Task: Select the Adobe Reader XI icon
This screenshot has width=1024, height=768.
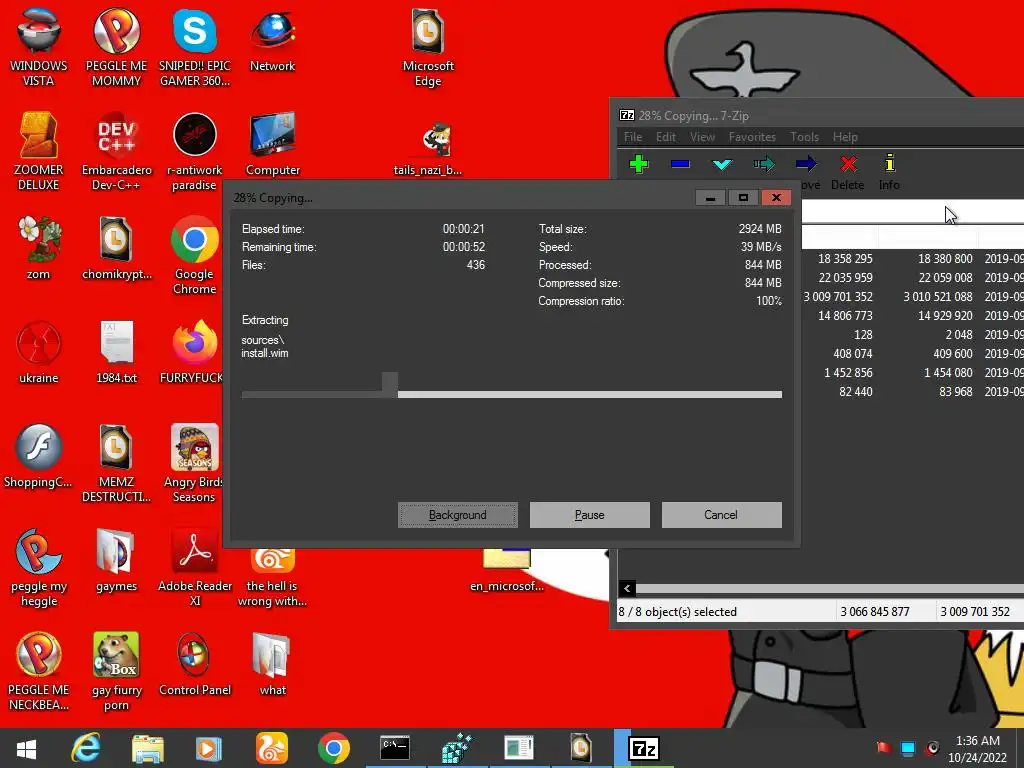Action: [195, 567]
